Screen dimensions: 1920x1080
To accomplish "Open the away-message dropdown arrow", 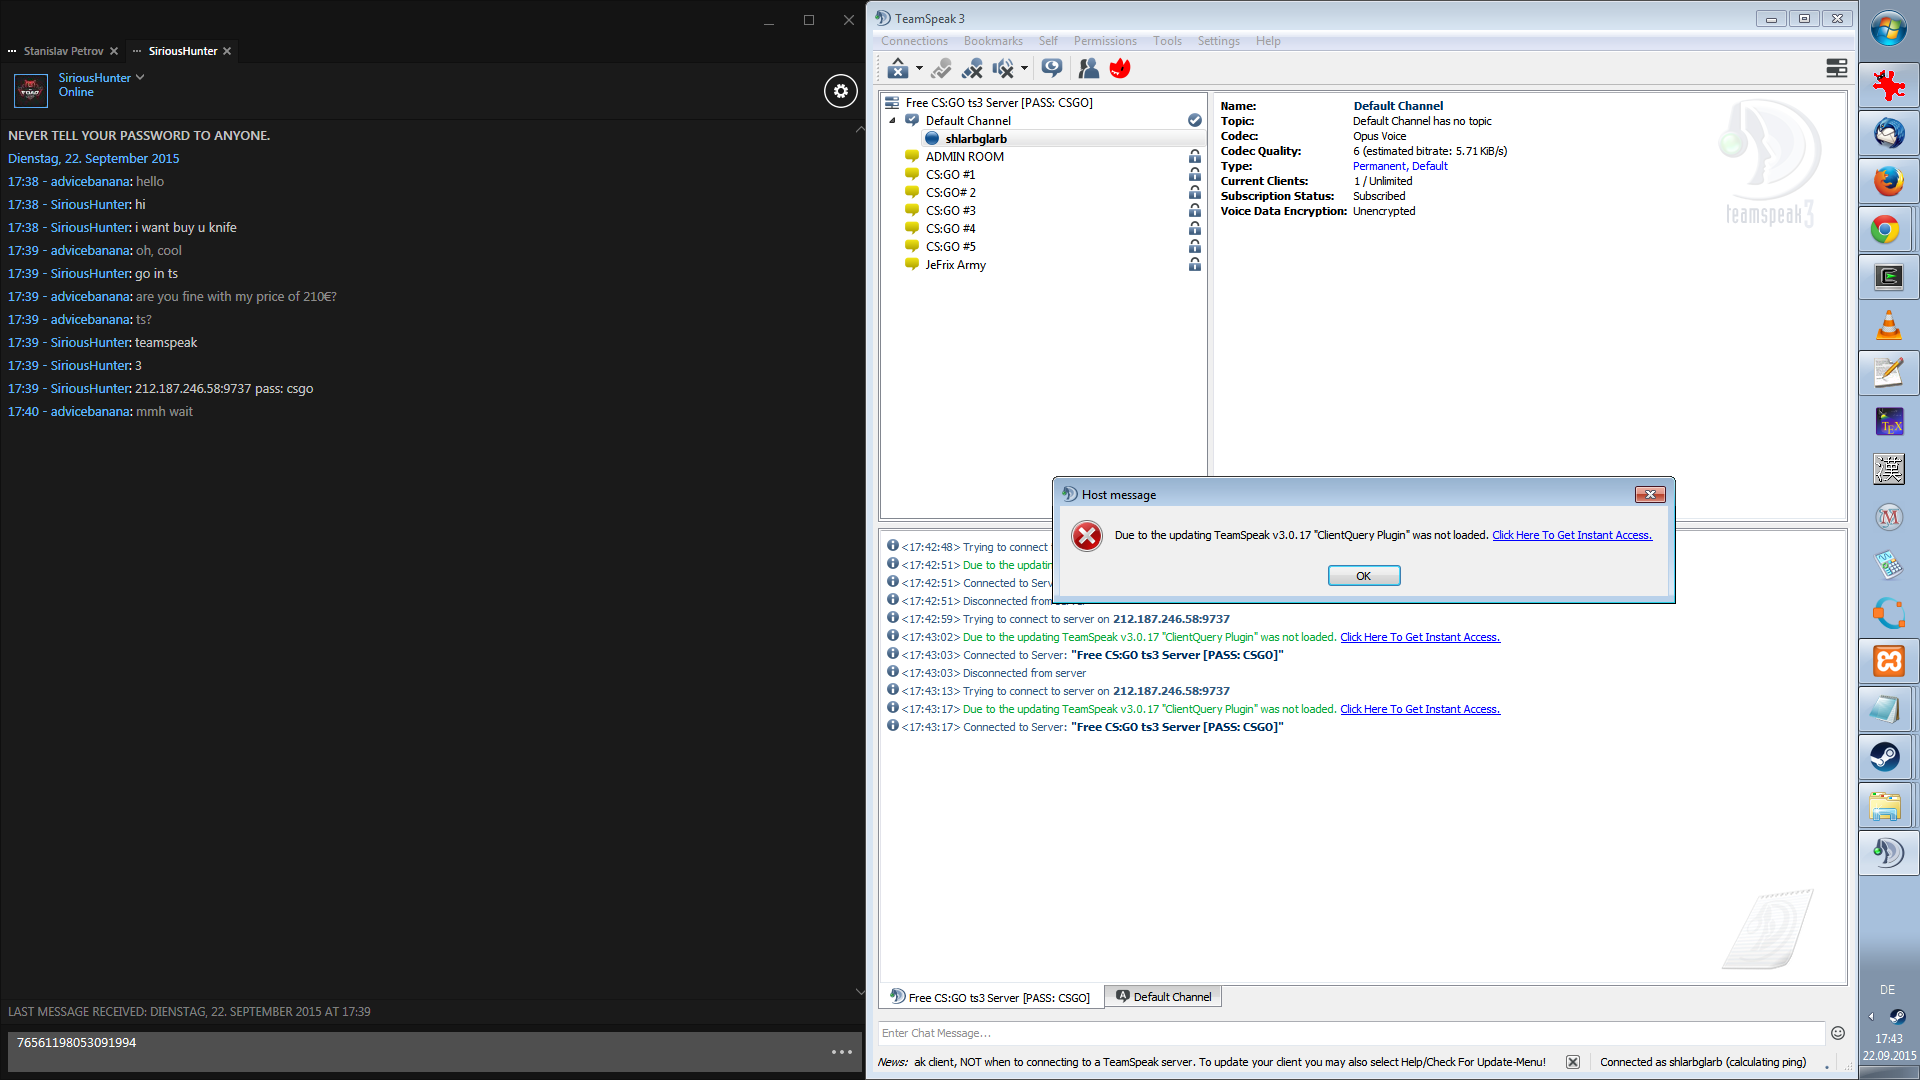I will (x=919, y=68).
